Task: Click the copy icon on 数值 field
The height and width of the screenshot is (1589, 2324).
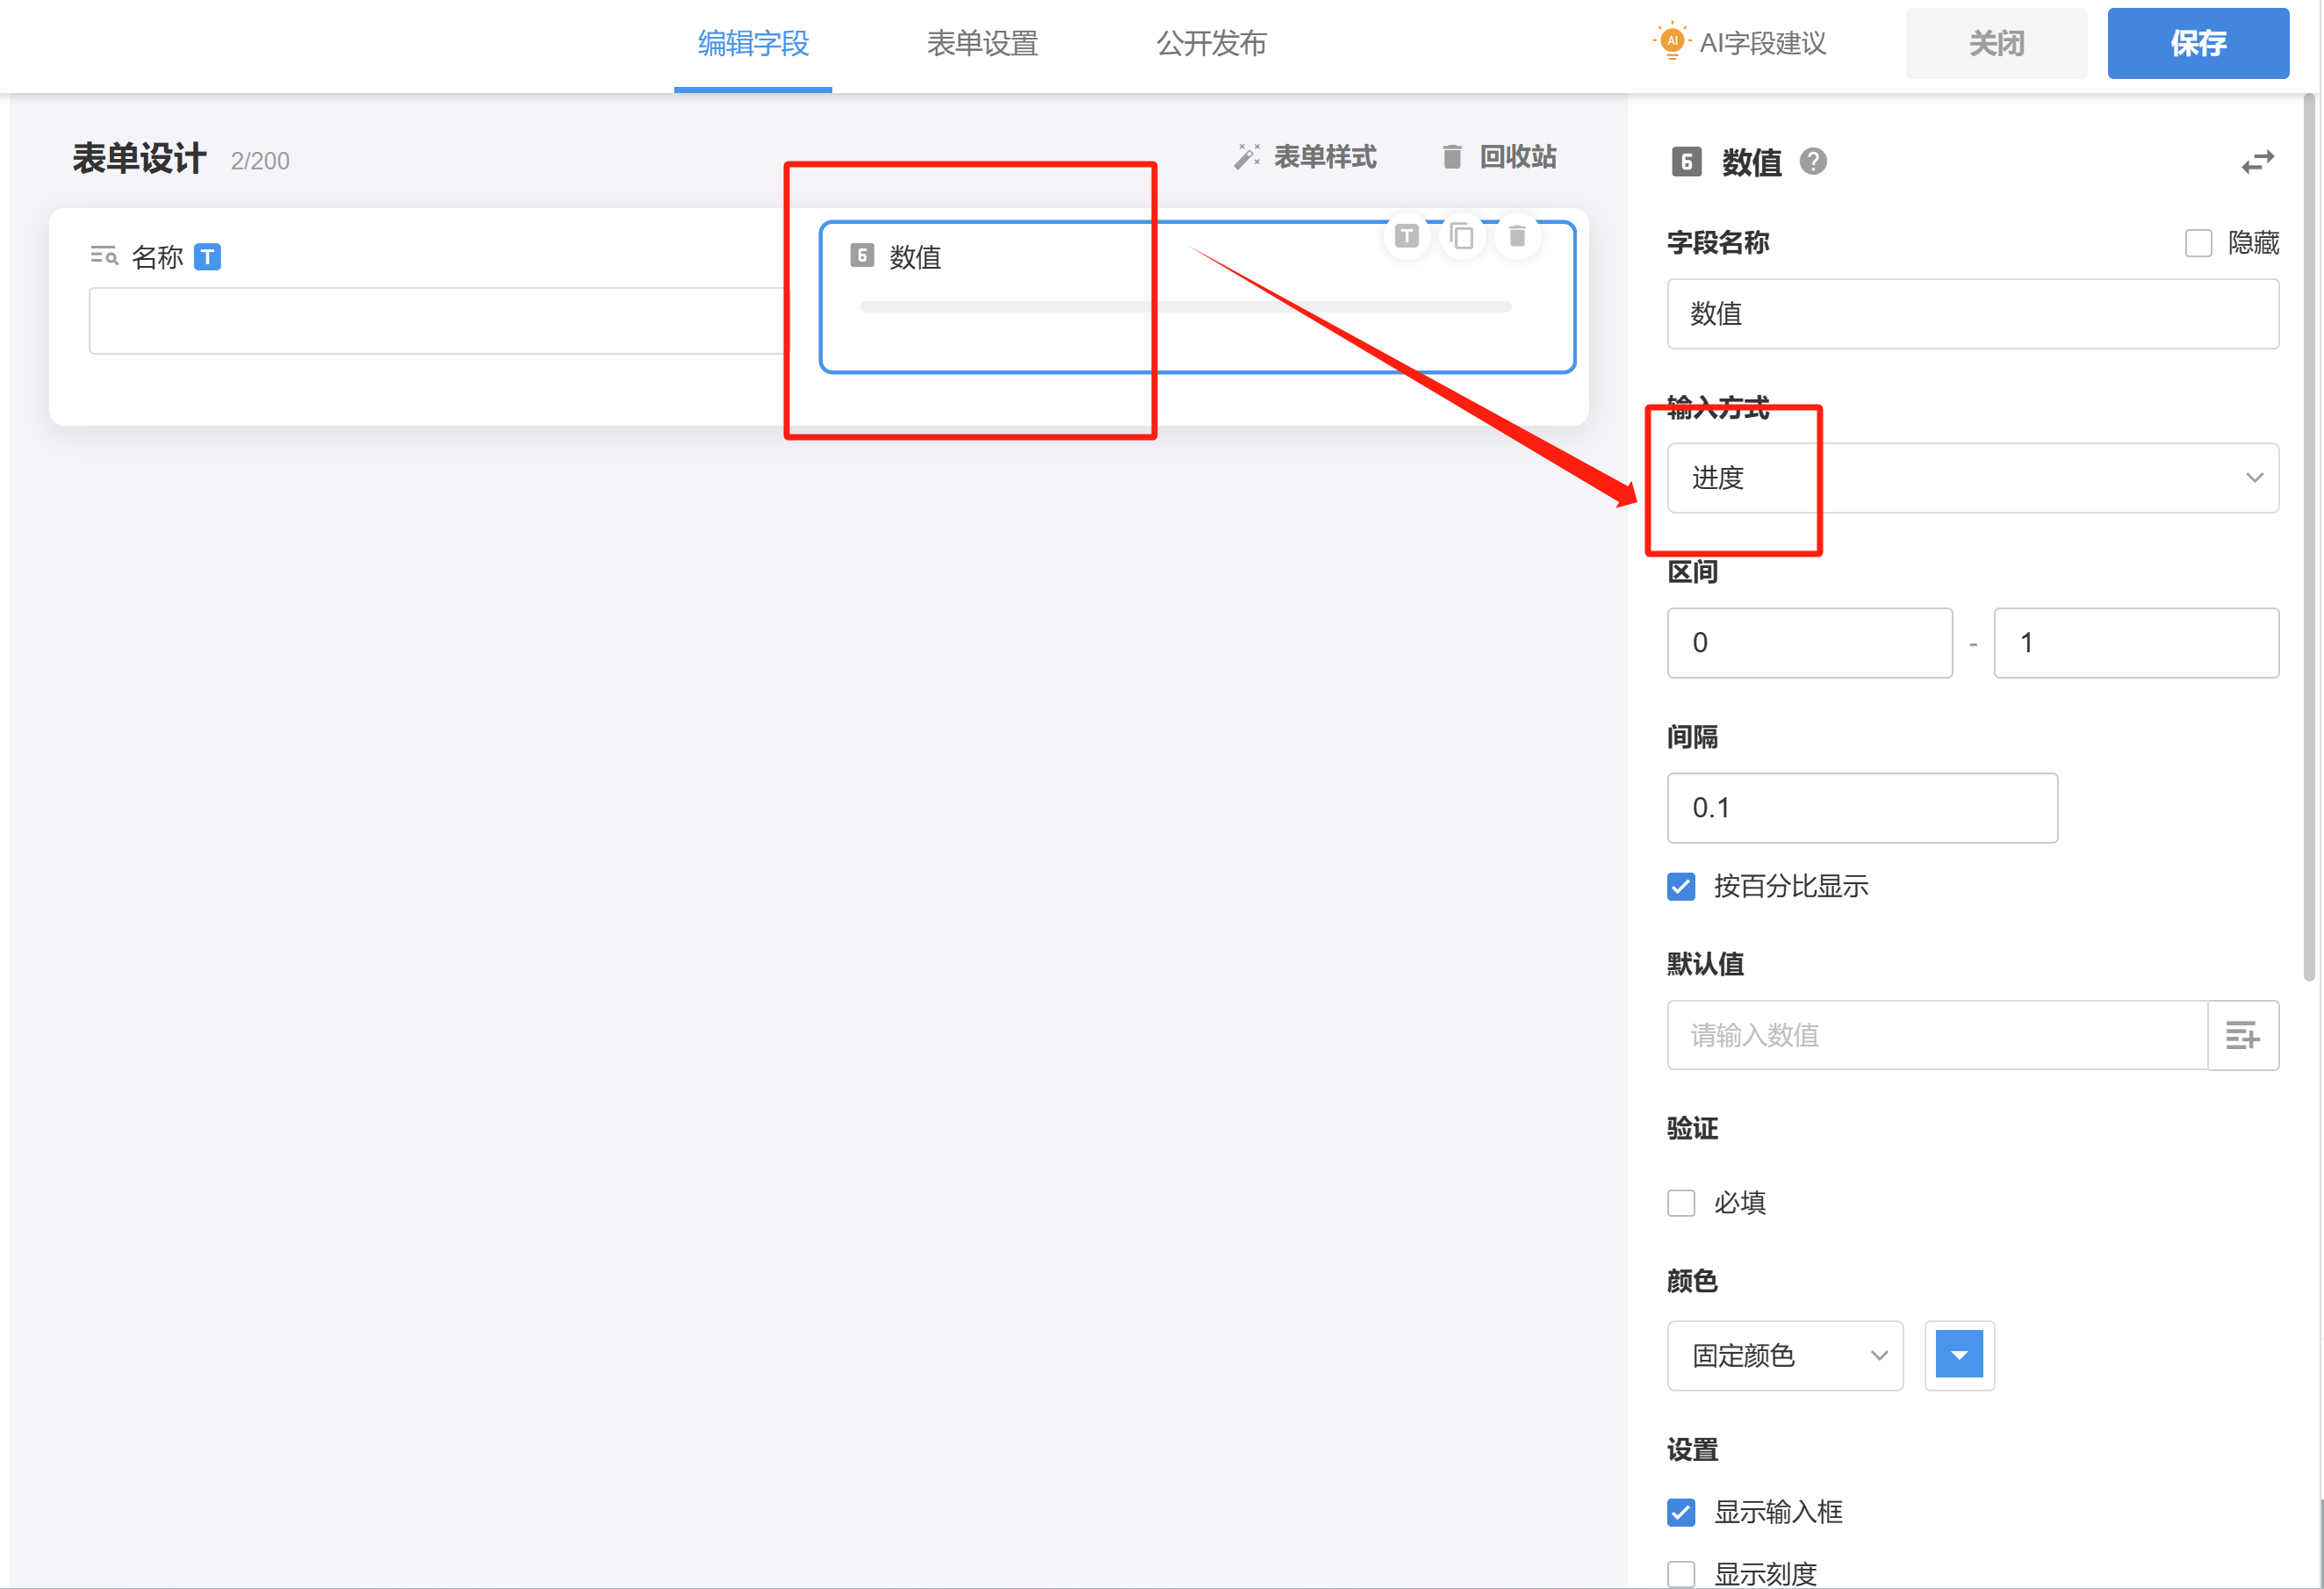Action: click(1462, 236)
